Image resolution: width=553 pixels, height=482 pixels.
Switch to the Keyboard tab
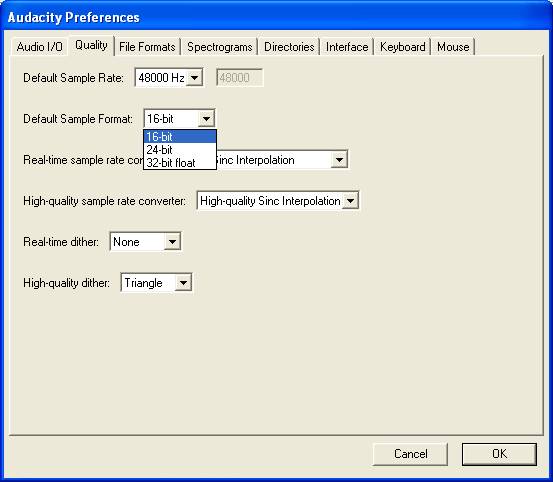click(402, 47)
